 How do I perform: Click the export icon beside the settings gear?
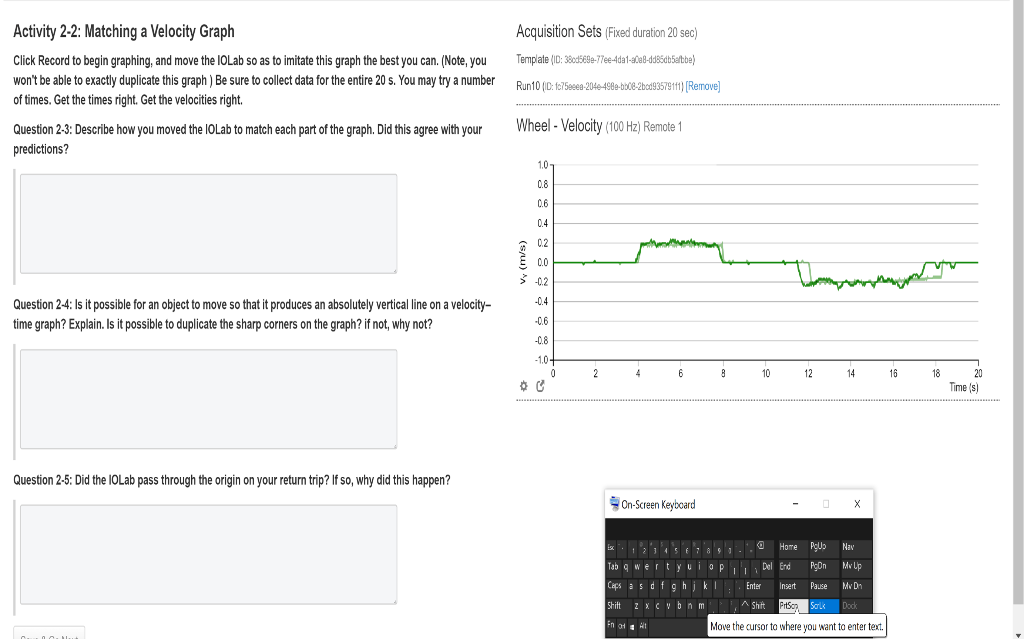[541, 384]
